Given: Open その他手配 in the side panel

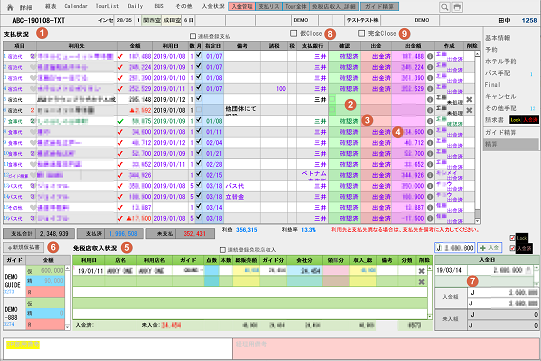Looking at the screenshot, I should click(x=501, y=108).
